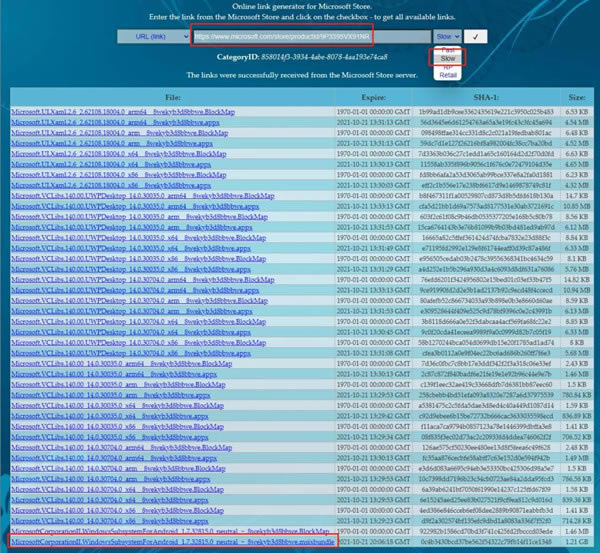Screen dimensions: 600x553
Task: Choose the Retail ring option
Action: click(x=448, y=75)
